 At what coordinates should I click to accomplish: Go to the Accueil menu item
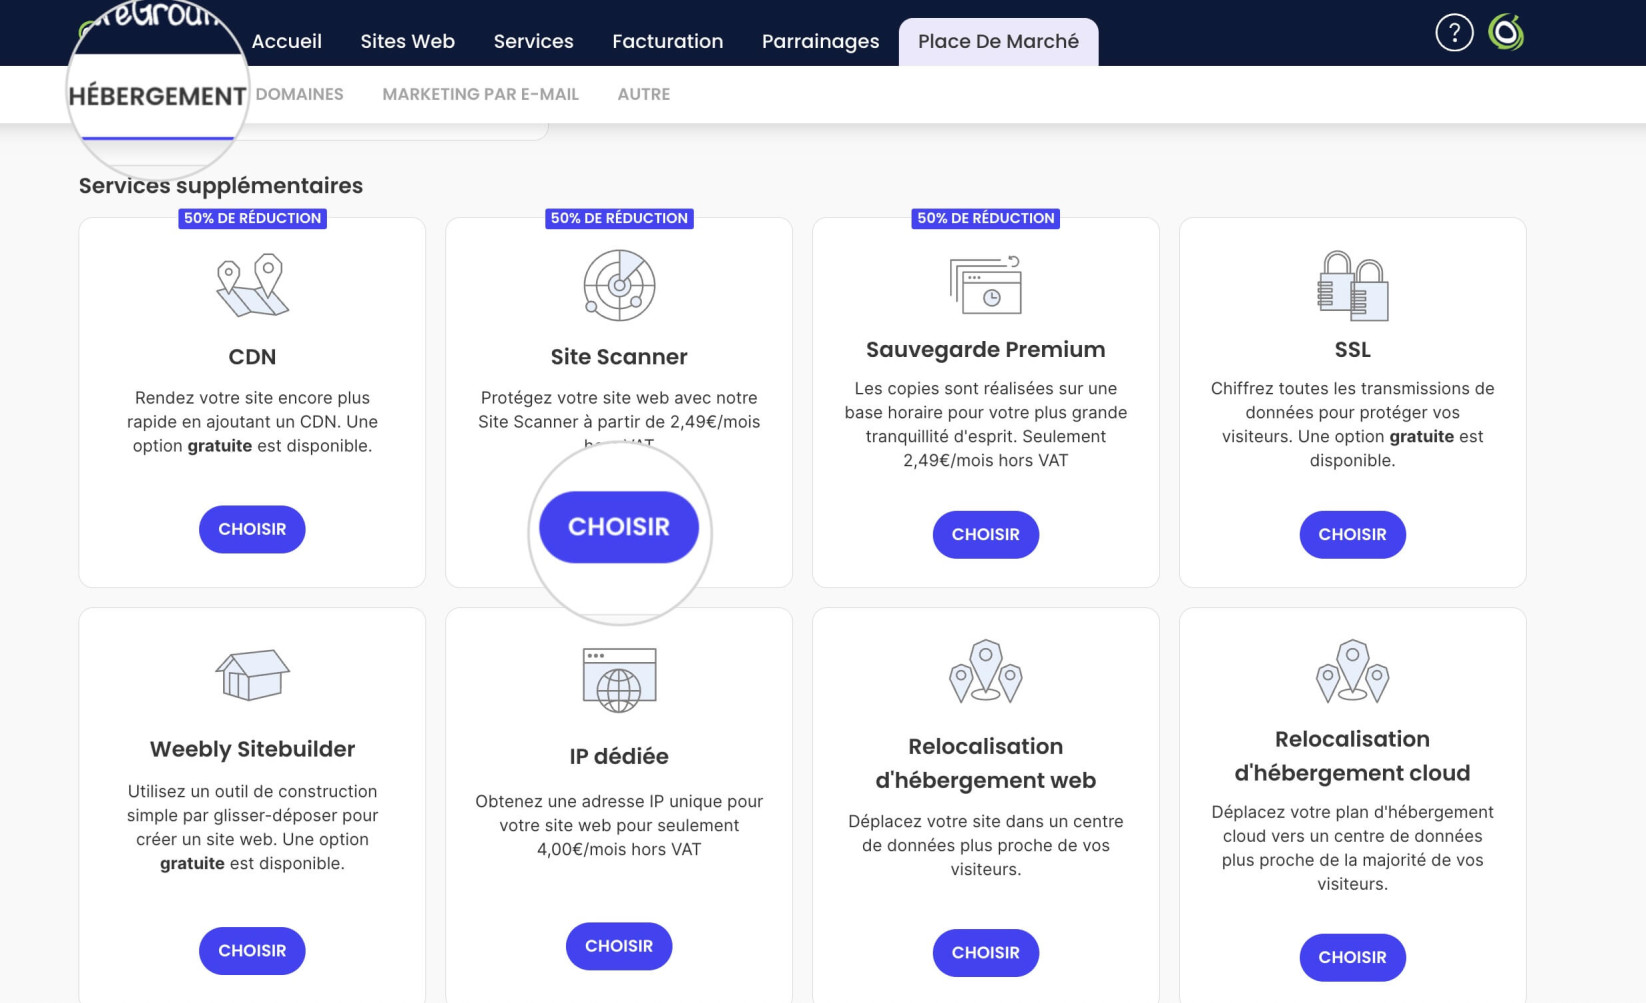pos(287,41)
